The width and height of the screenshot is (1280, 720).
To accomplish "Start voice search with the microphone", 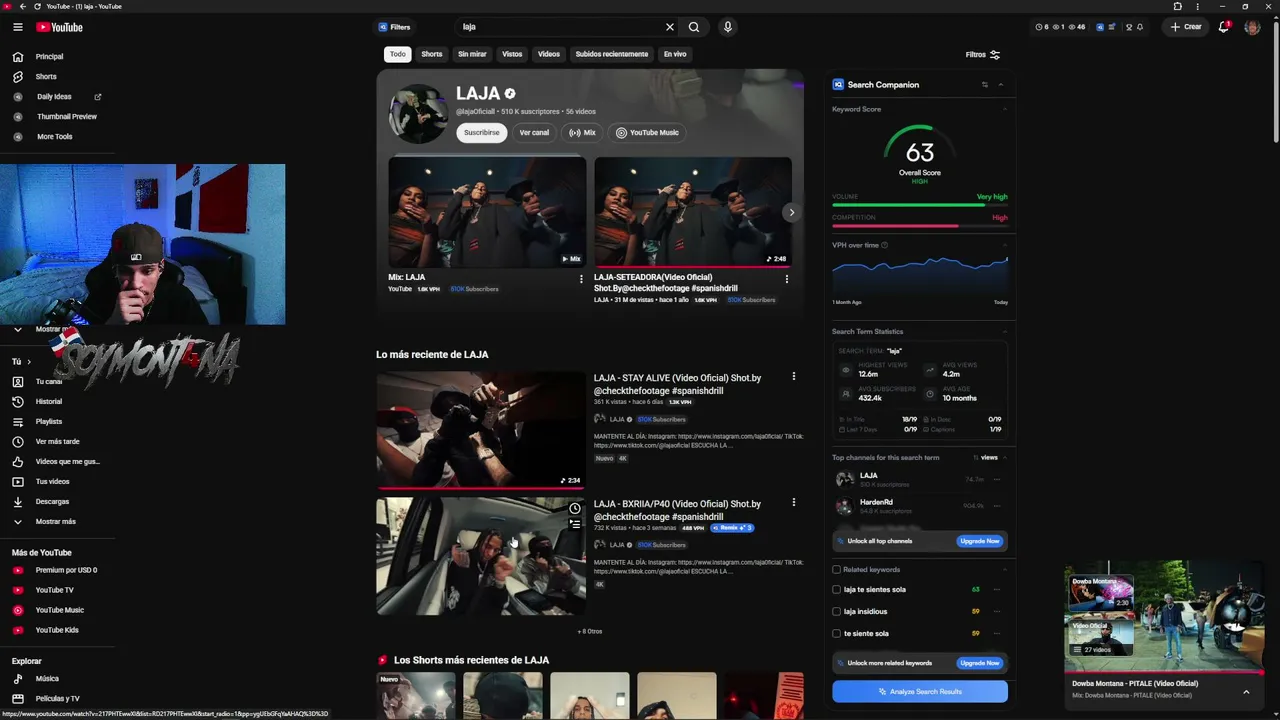I will [728, 27].
